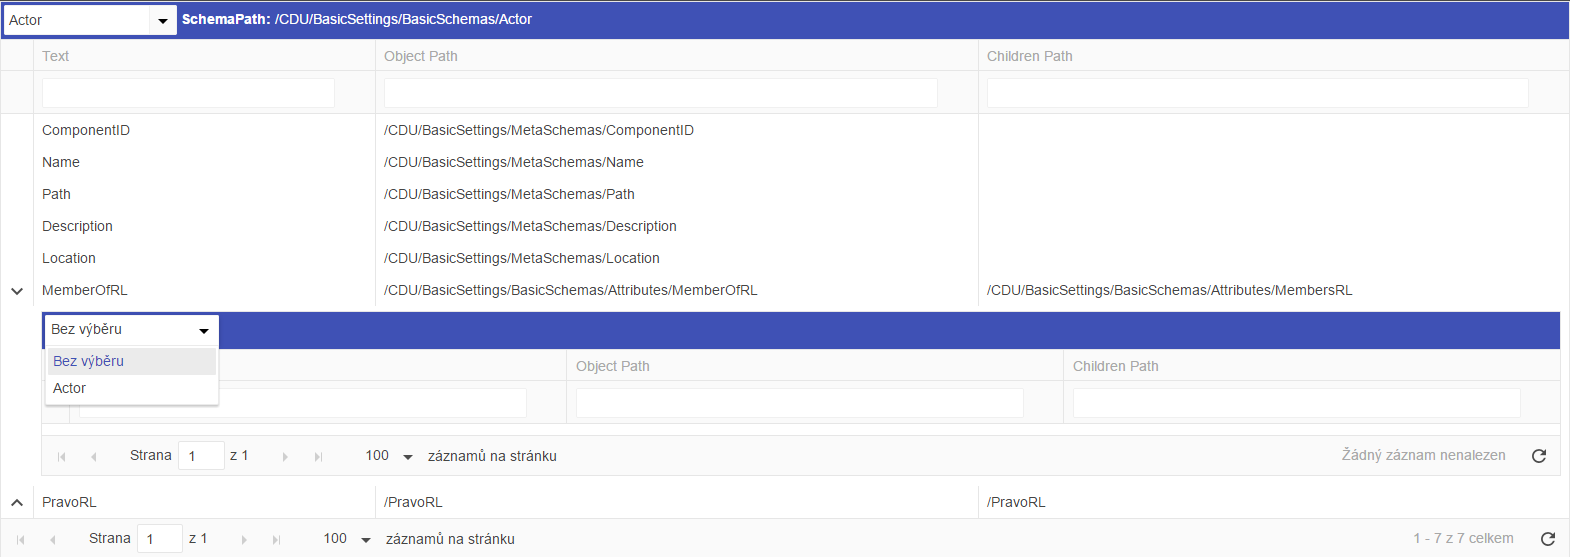Image resolution: width=1572 pixels, height=557 pixels.
Task: Go to last page in bottom outer pager
Action: click(276, 540)
